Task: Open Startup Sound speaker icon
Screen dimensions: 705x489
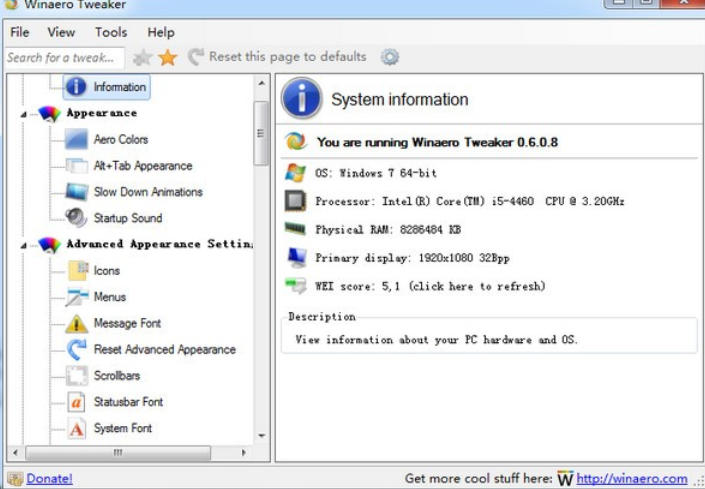Action: click(x=77, y=218)
